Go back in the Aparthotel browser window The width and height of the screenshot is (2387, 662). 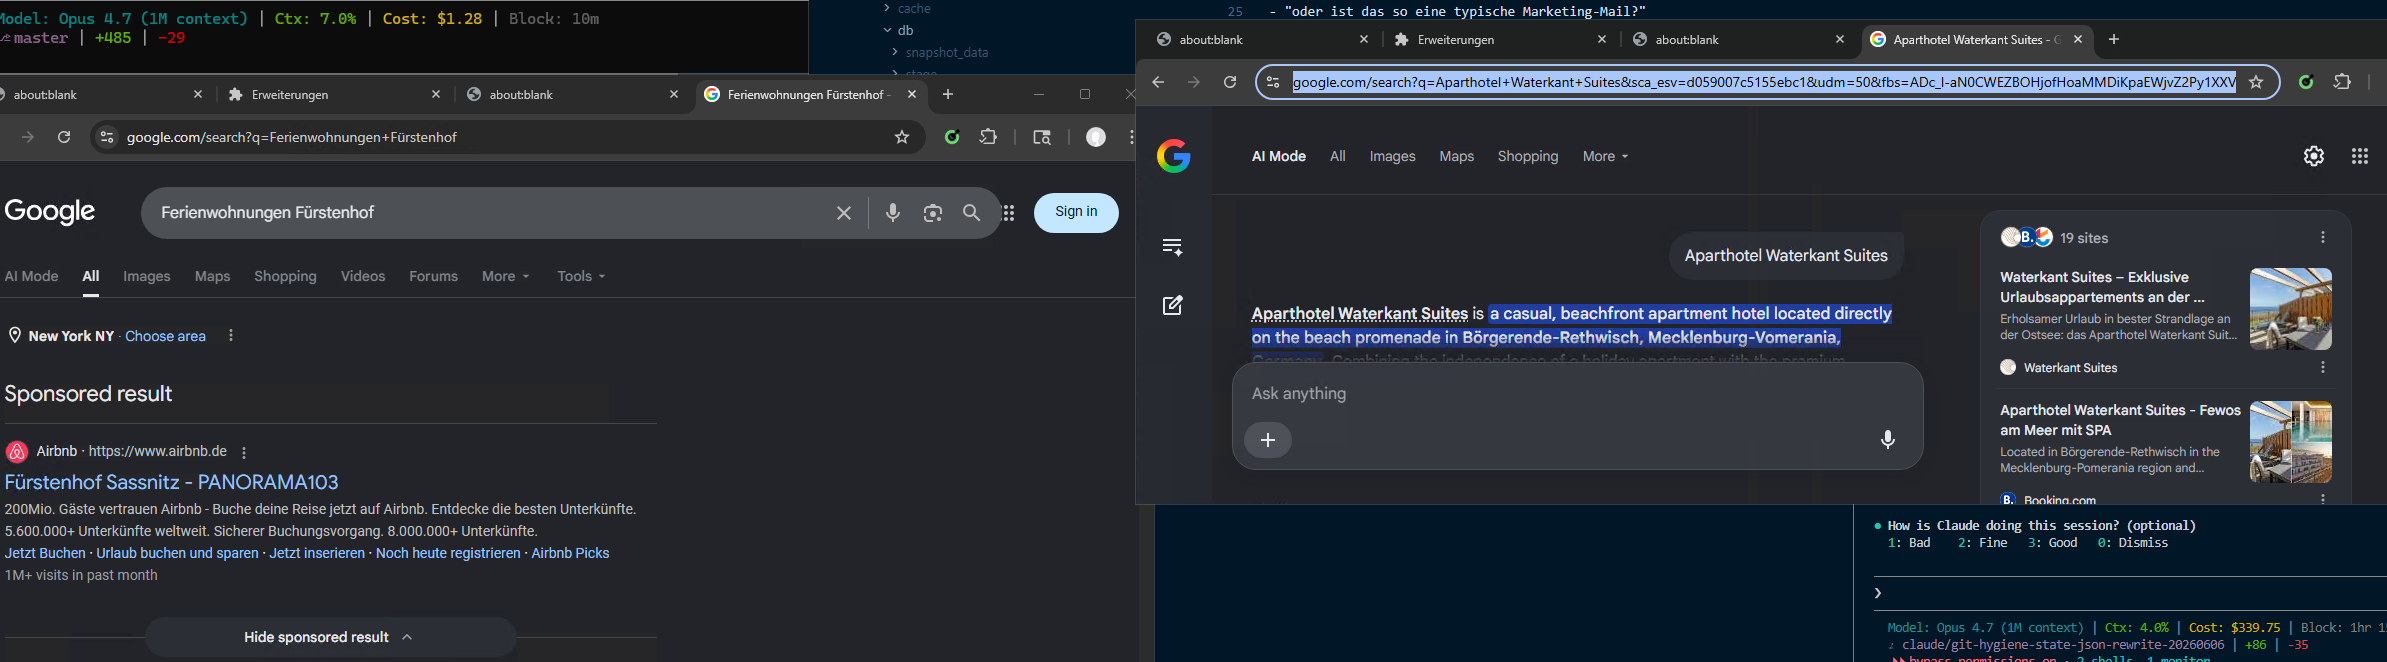[x=1158, y=82]
